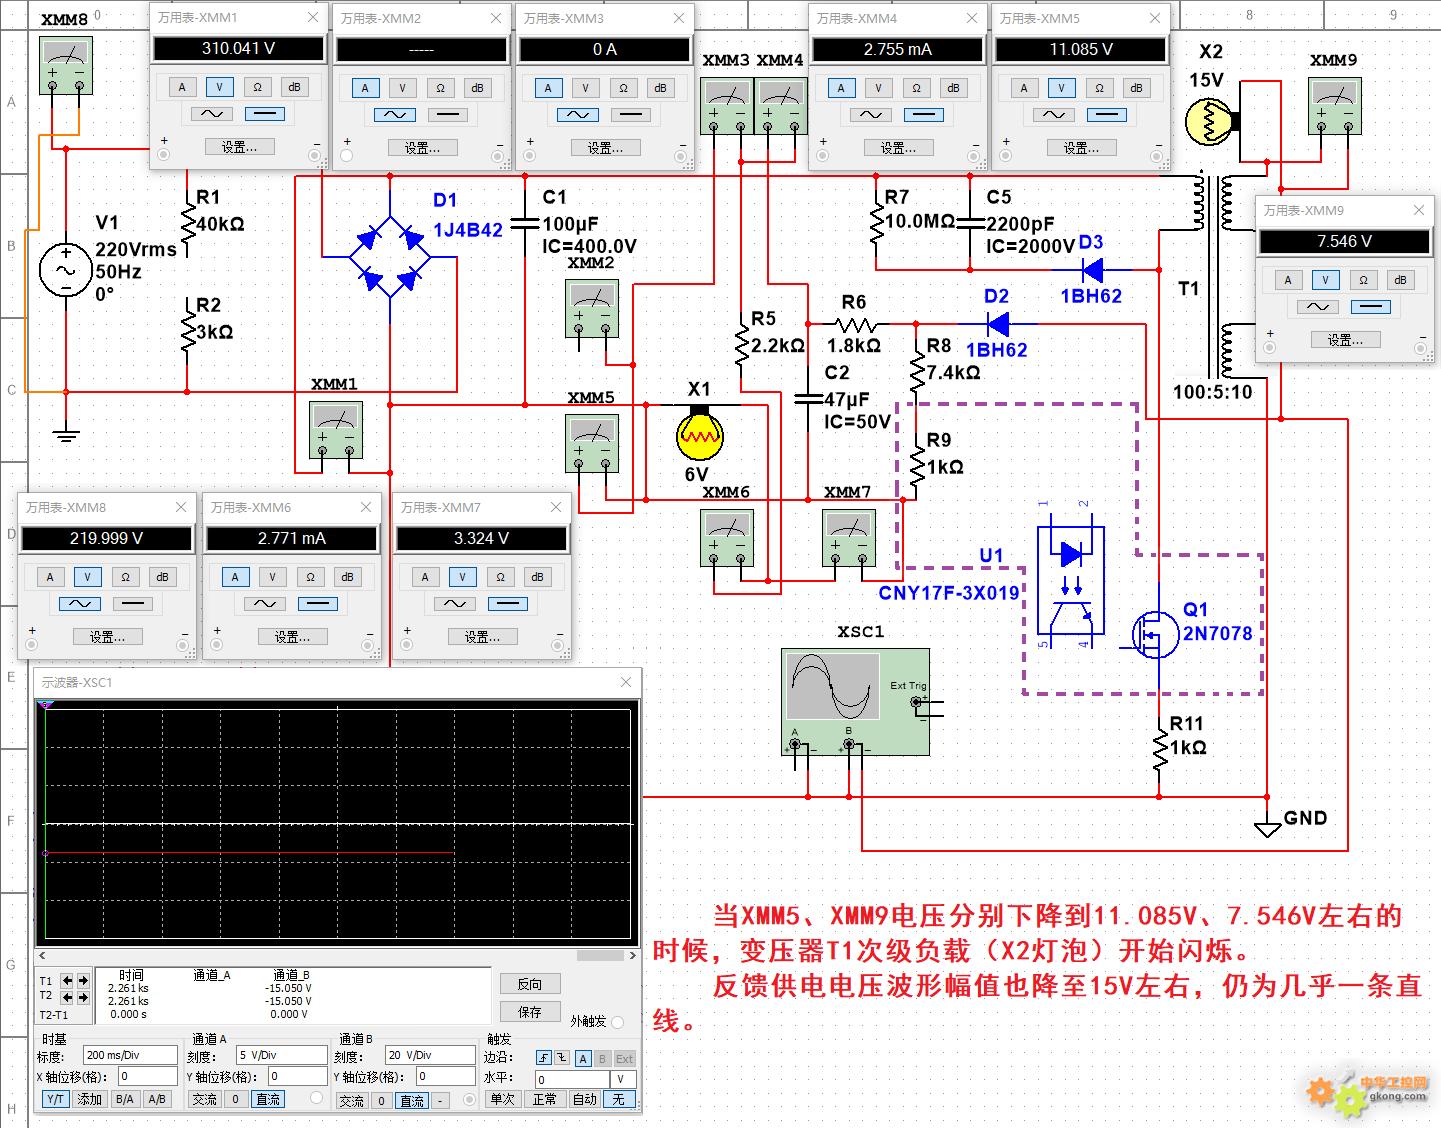Image resolution: width=1441 pixels, height=1128 pixels.
Task: Select the V1 AC voltage source symbol
Action: tap(66, 271)
